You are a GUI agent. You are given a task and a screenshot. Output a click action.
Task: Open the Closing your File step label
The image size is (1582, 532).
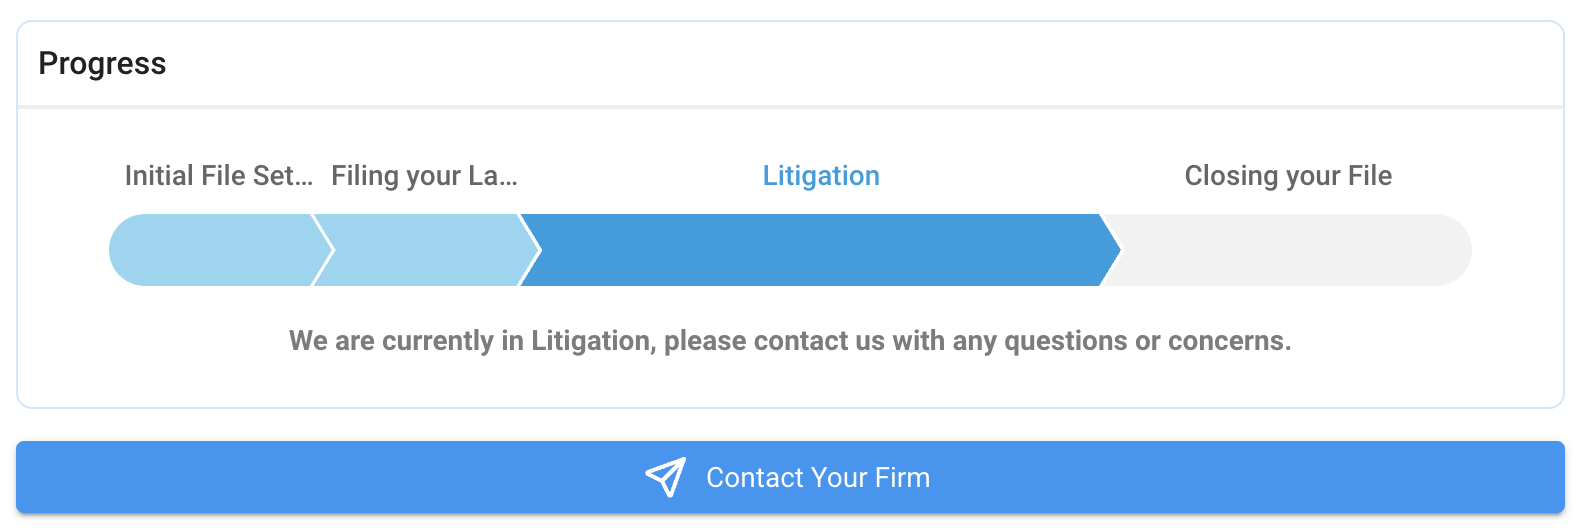tap(1288, 176)
